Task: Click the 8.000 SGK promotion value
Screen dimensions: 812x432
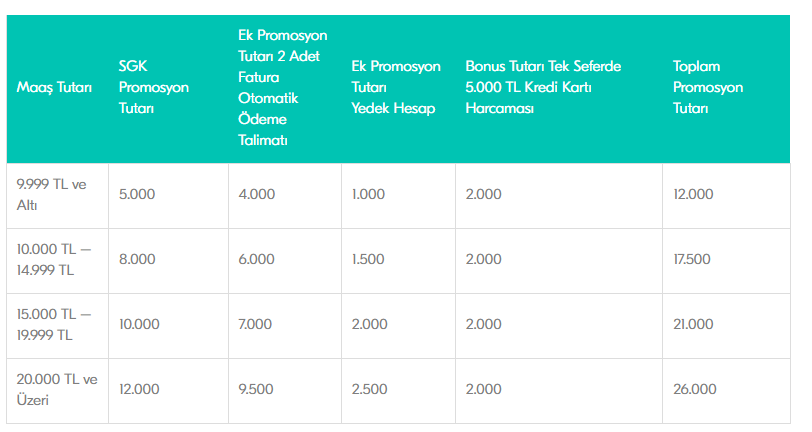Action: point(137,259)
